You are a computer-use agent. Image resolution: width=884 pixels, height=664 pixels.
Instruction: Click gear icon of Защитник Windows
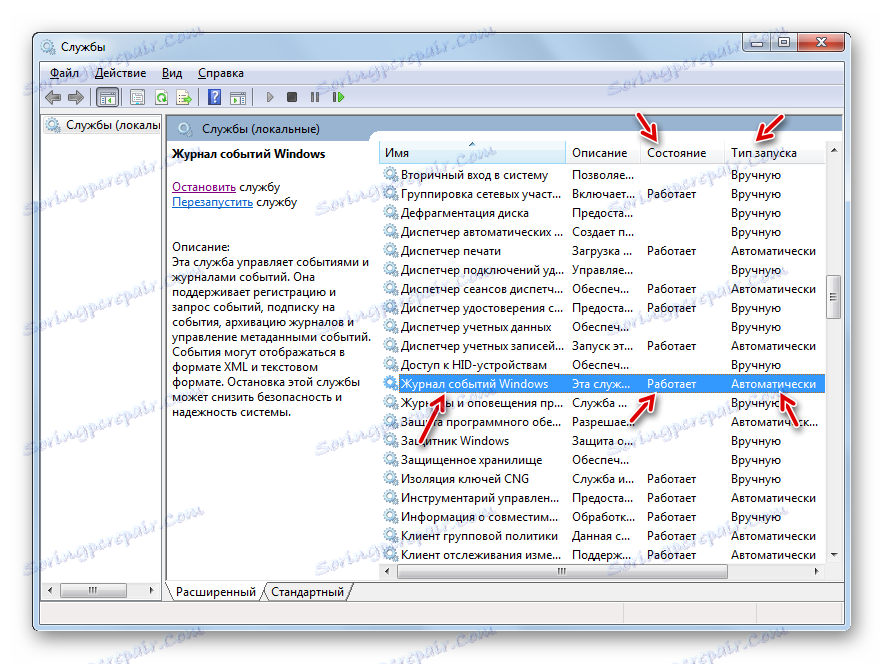(391, 441)
